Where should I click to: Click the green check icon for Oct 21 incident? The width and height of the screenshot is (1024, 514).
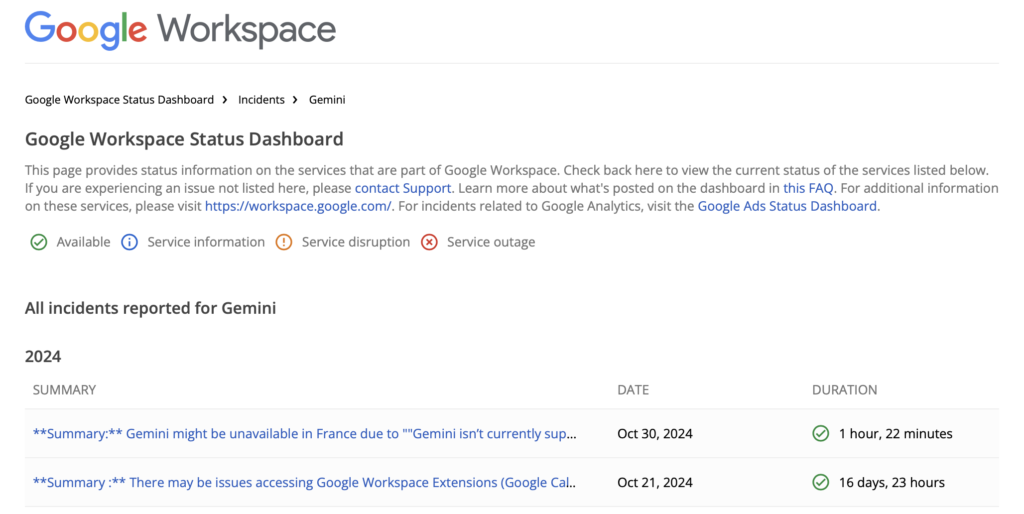pyautogui.click(x=820, y=483)
